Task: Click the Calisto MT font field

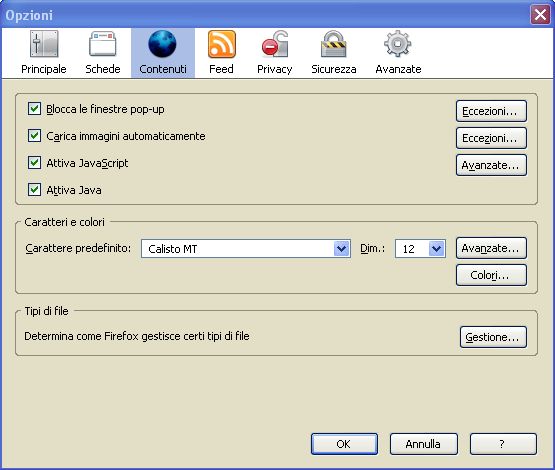Action: coord(246,249)
